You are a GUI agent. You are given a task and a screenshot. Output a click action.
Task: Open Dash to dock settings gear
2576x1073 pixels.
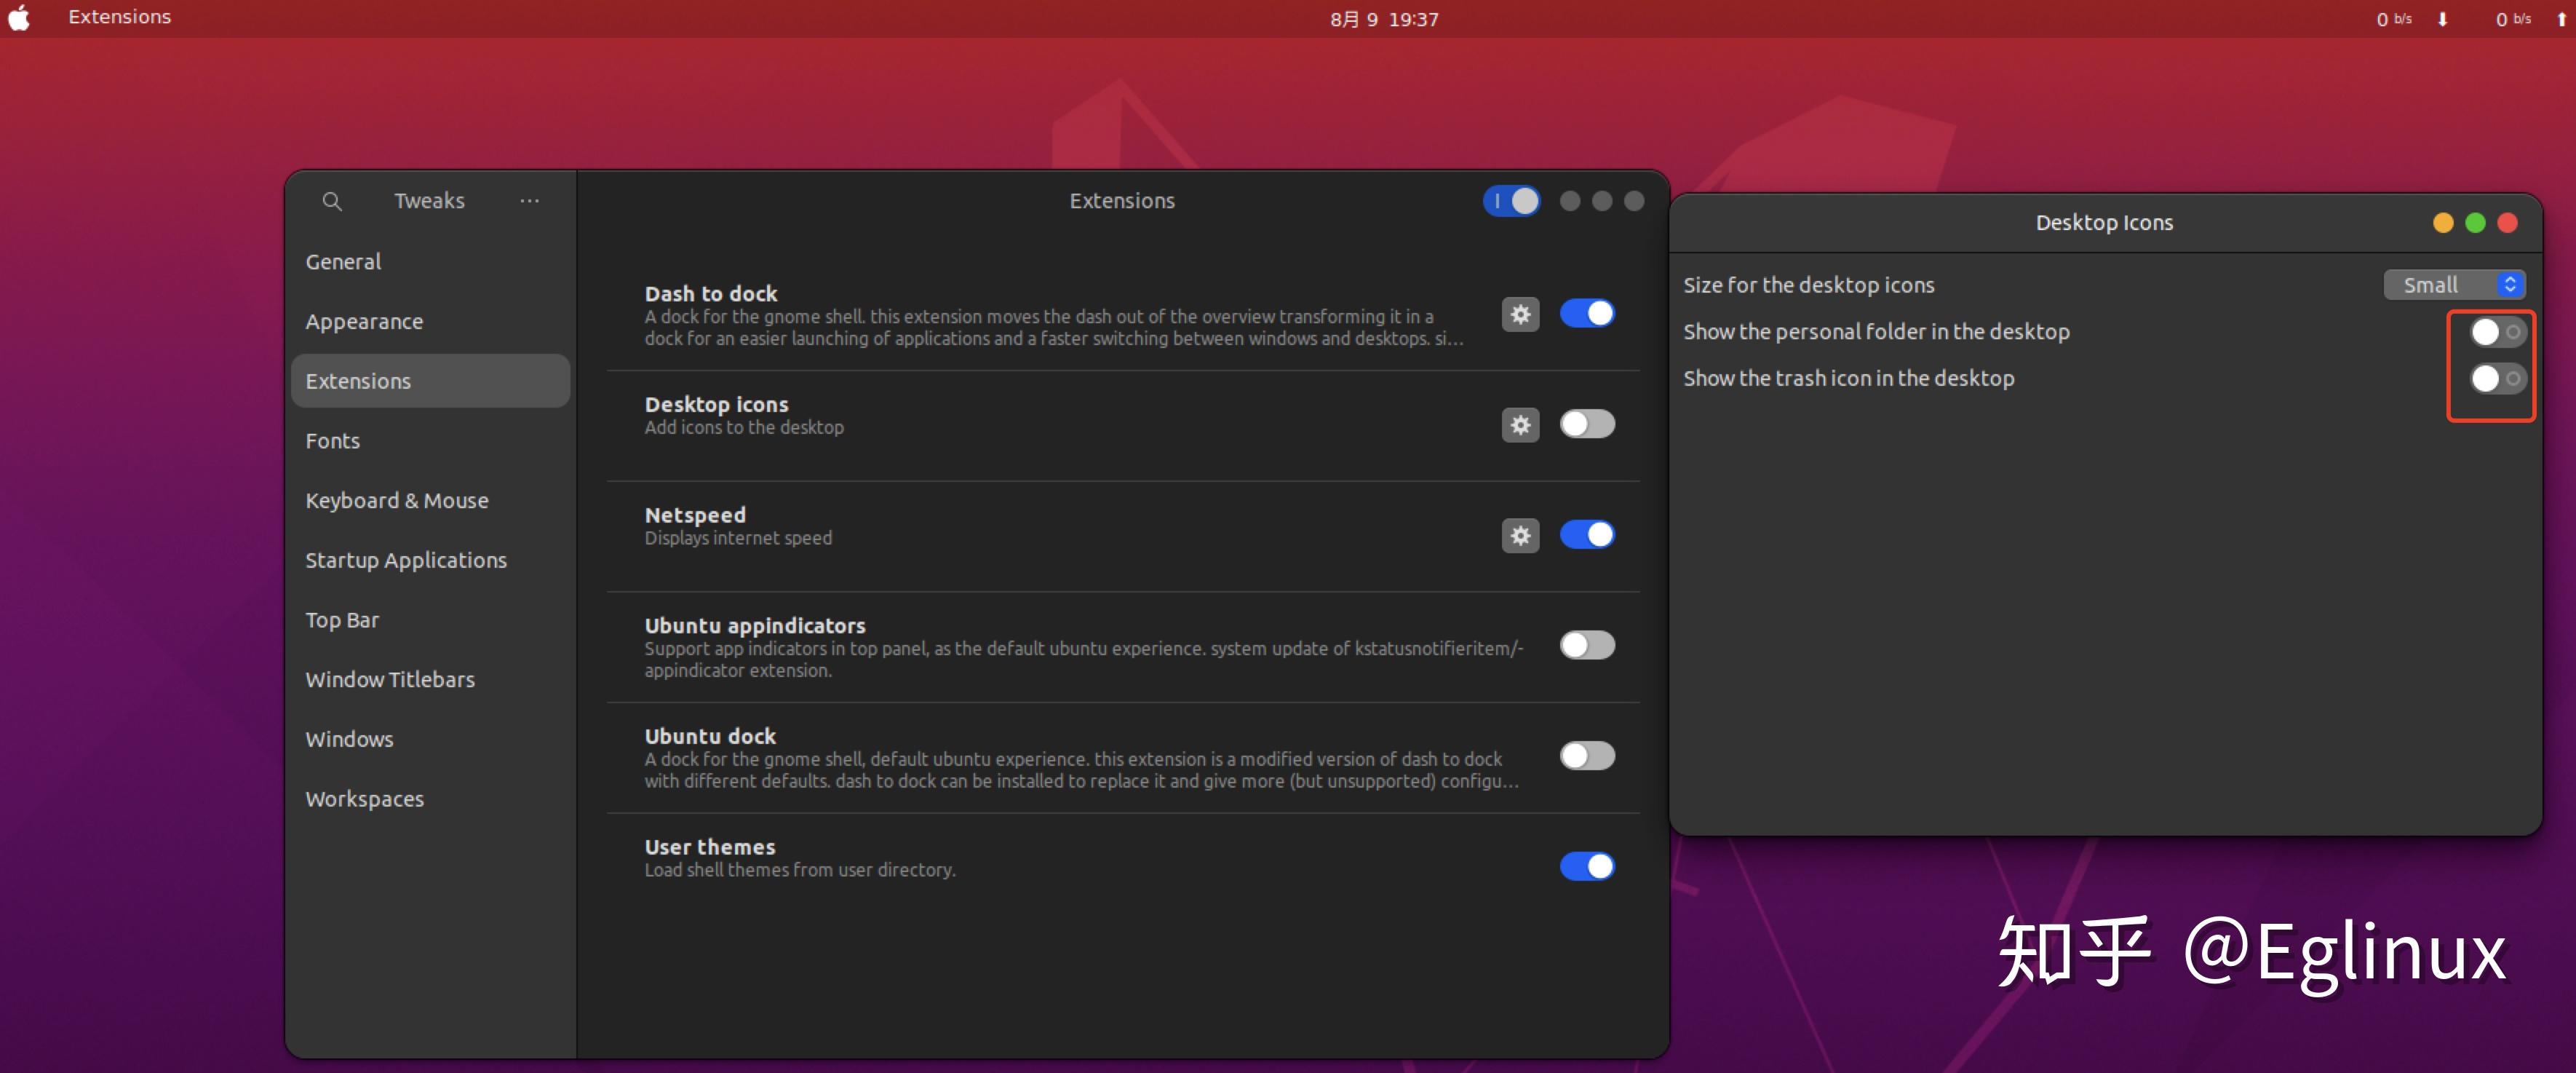tap(1520, 314)
